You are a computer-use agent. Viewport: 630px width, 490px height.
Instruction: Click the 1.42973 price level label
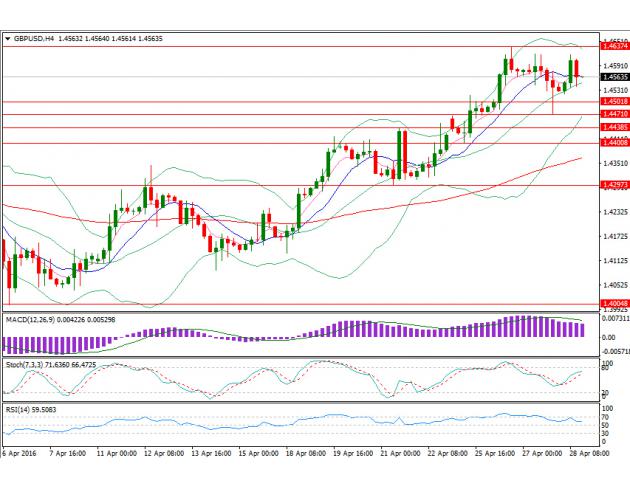pos(614,185)
